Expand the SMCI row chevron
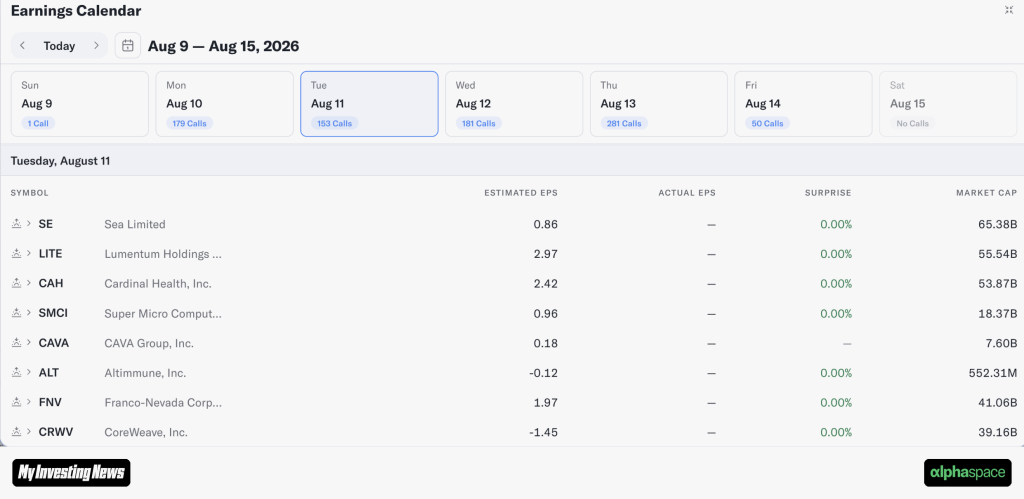The height and width of the screenshot is (499, 1024). (x=29, y=313)
